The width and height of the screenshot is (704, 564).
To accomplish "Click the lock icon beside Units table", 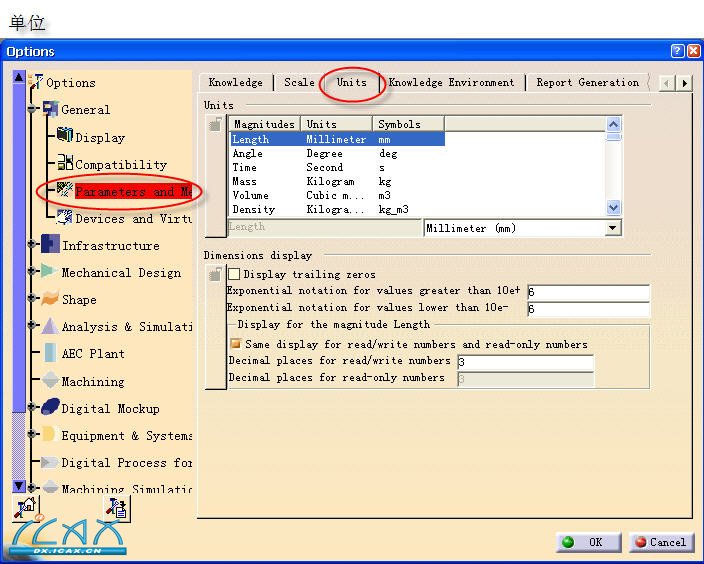I will coord(215,125).
